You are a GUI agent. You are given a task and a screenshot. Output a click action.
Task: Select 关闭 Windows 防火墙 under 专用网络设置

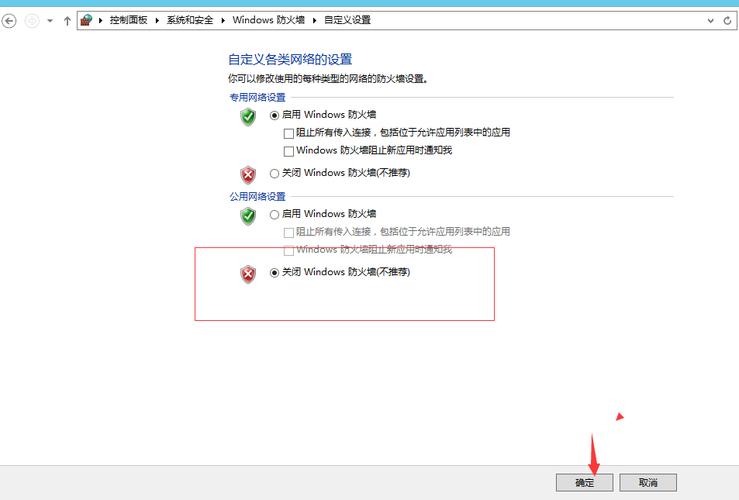coord(274,174)
